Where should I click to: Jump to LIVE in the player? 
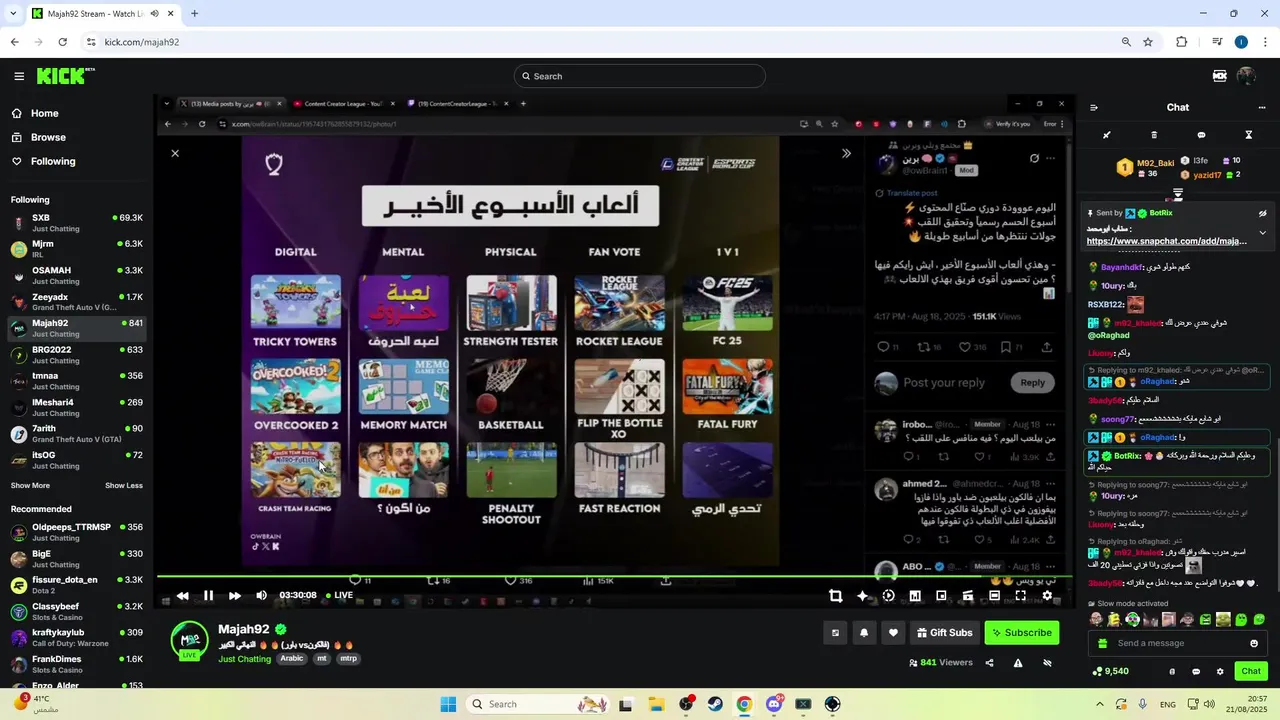click(x=338, y=595)
